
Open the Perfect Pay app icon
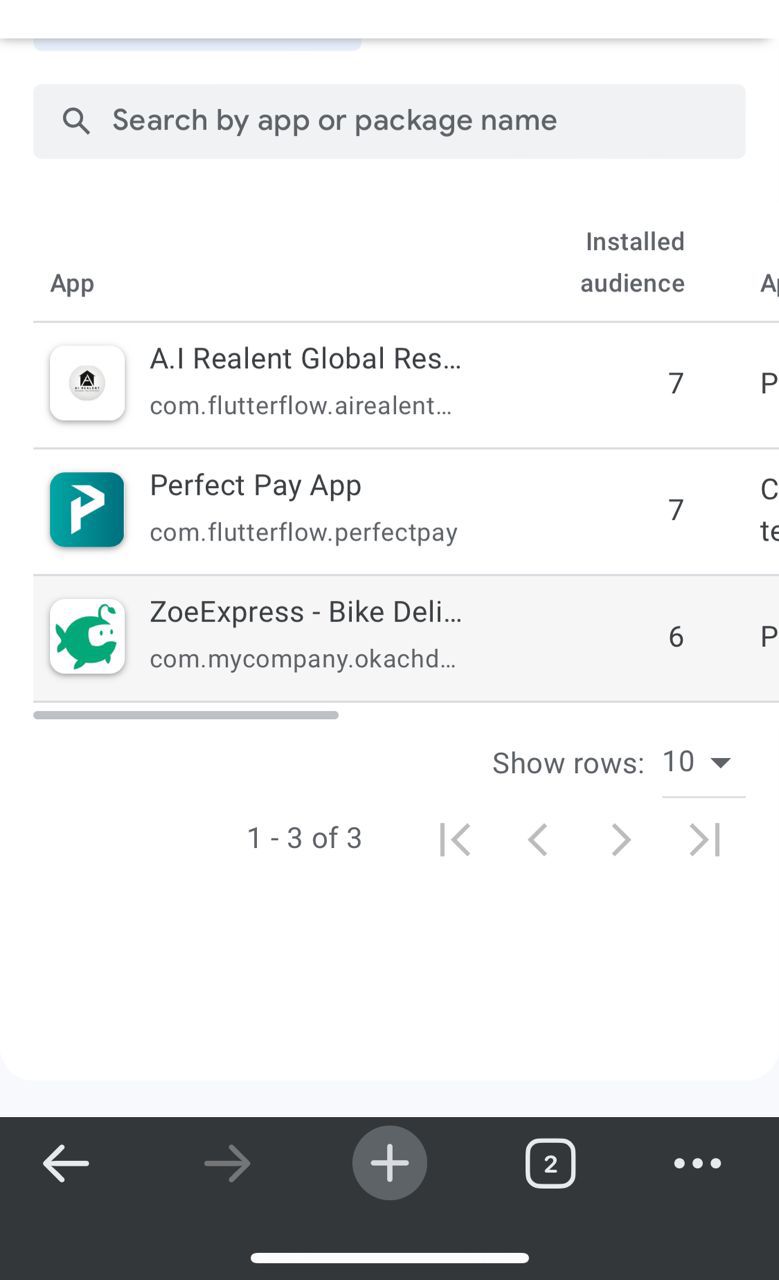tap(87, 510)
